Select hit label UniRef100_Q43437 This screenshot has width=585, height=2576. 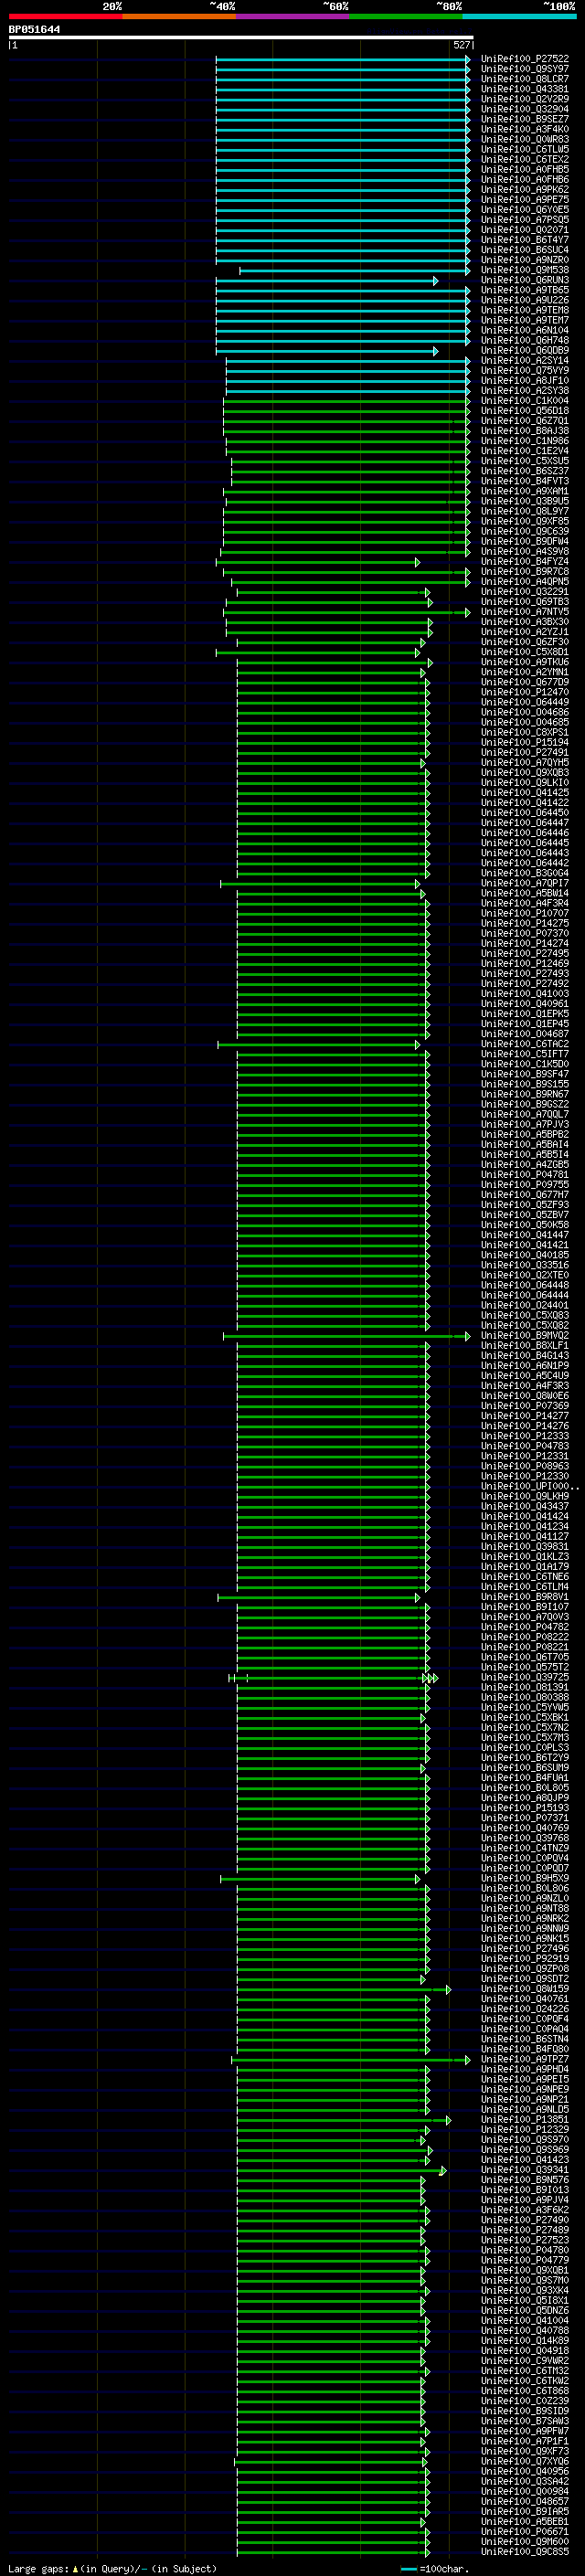524,1507
